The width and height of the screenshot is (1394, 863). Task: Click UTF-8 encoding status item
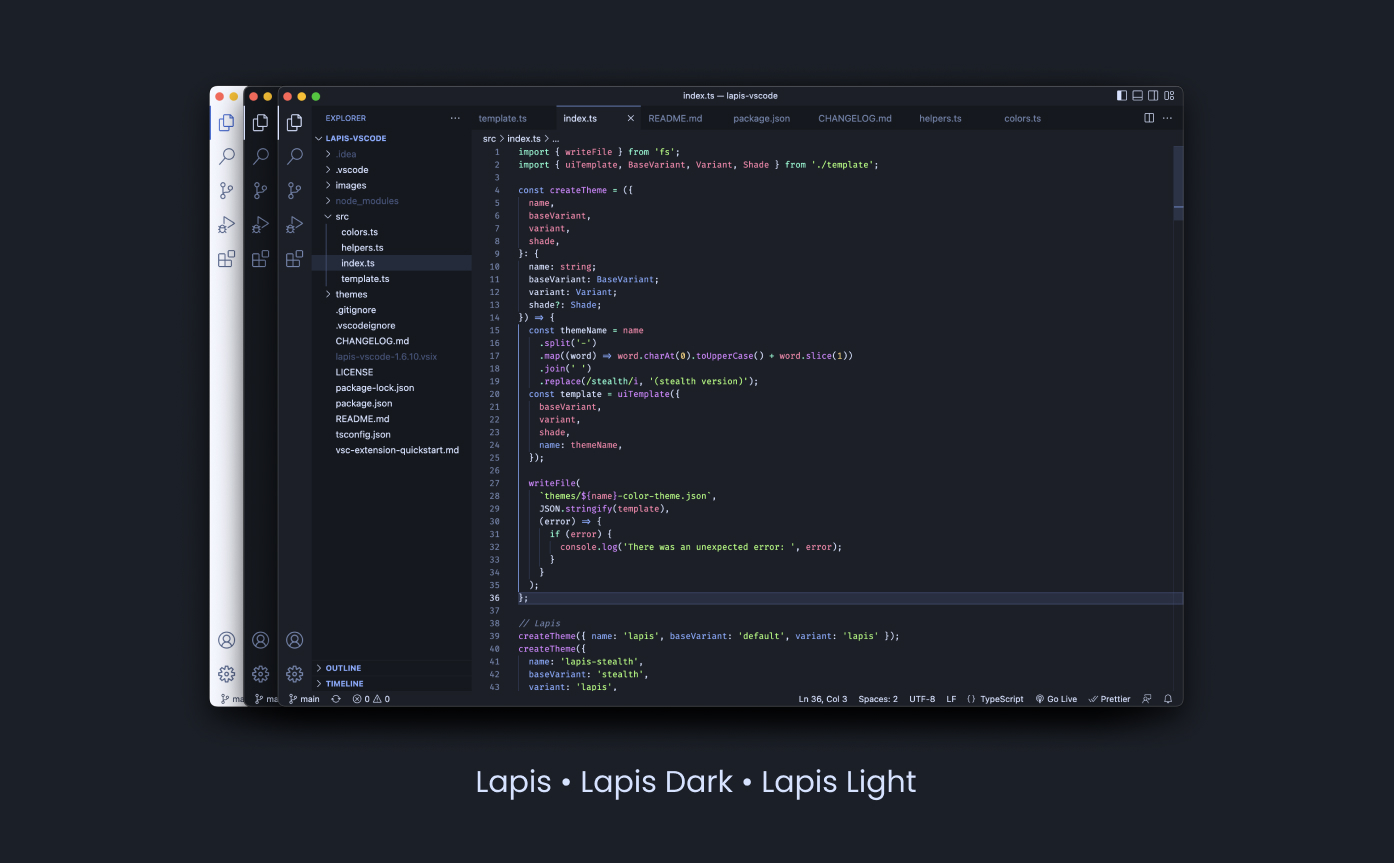point(922,699)
